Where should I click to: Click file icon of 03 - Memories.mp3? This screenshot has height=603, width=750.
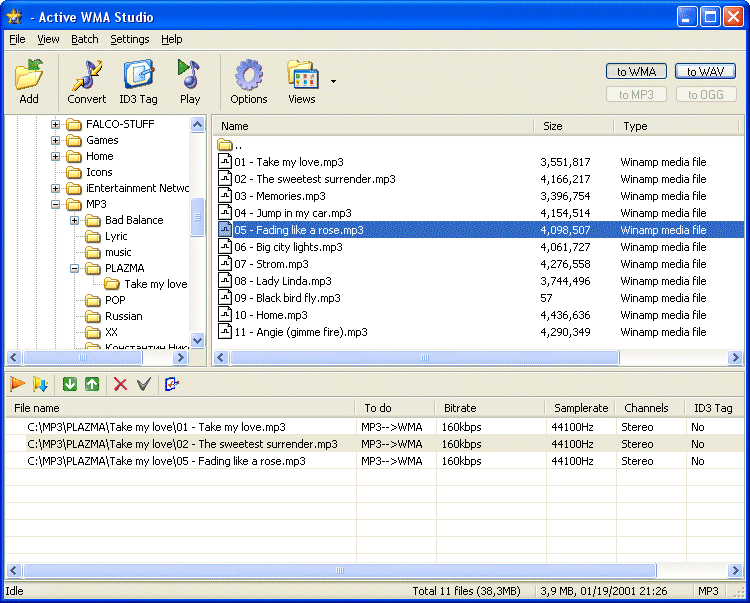[225, 195]
